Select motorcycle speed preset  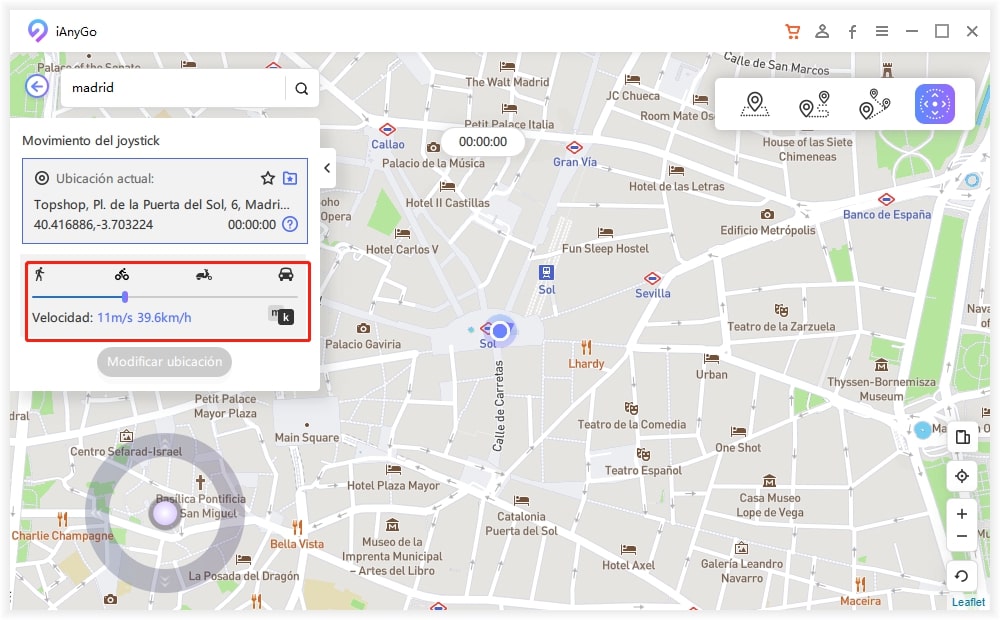[204, 274]
